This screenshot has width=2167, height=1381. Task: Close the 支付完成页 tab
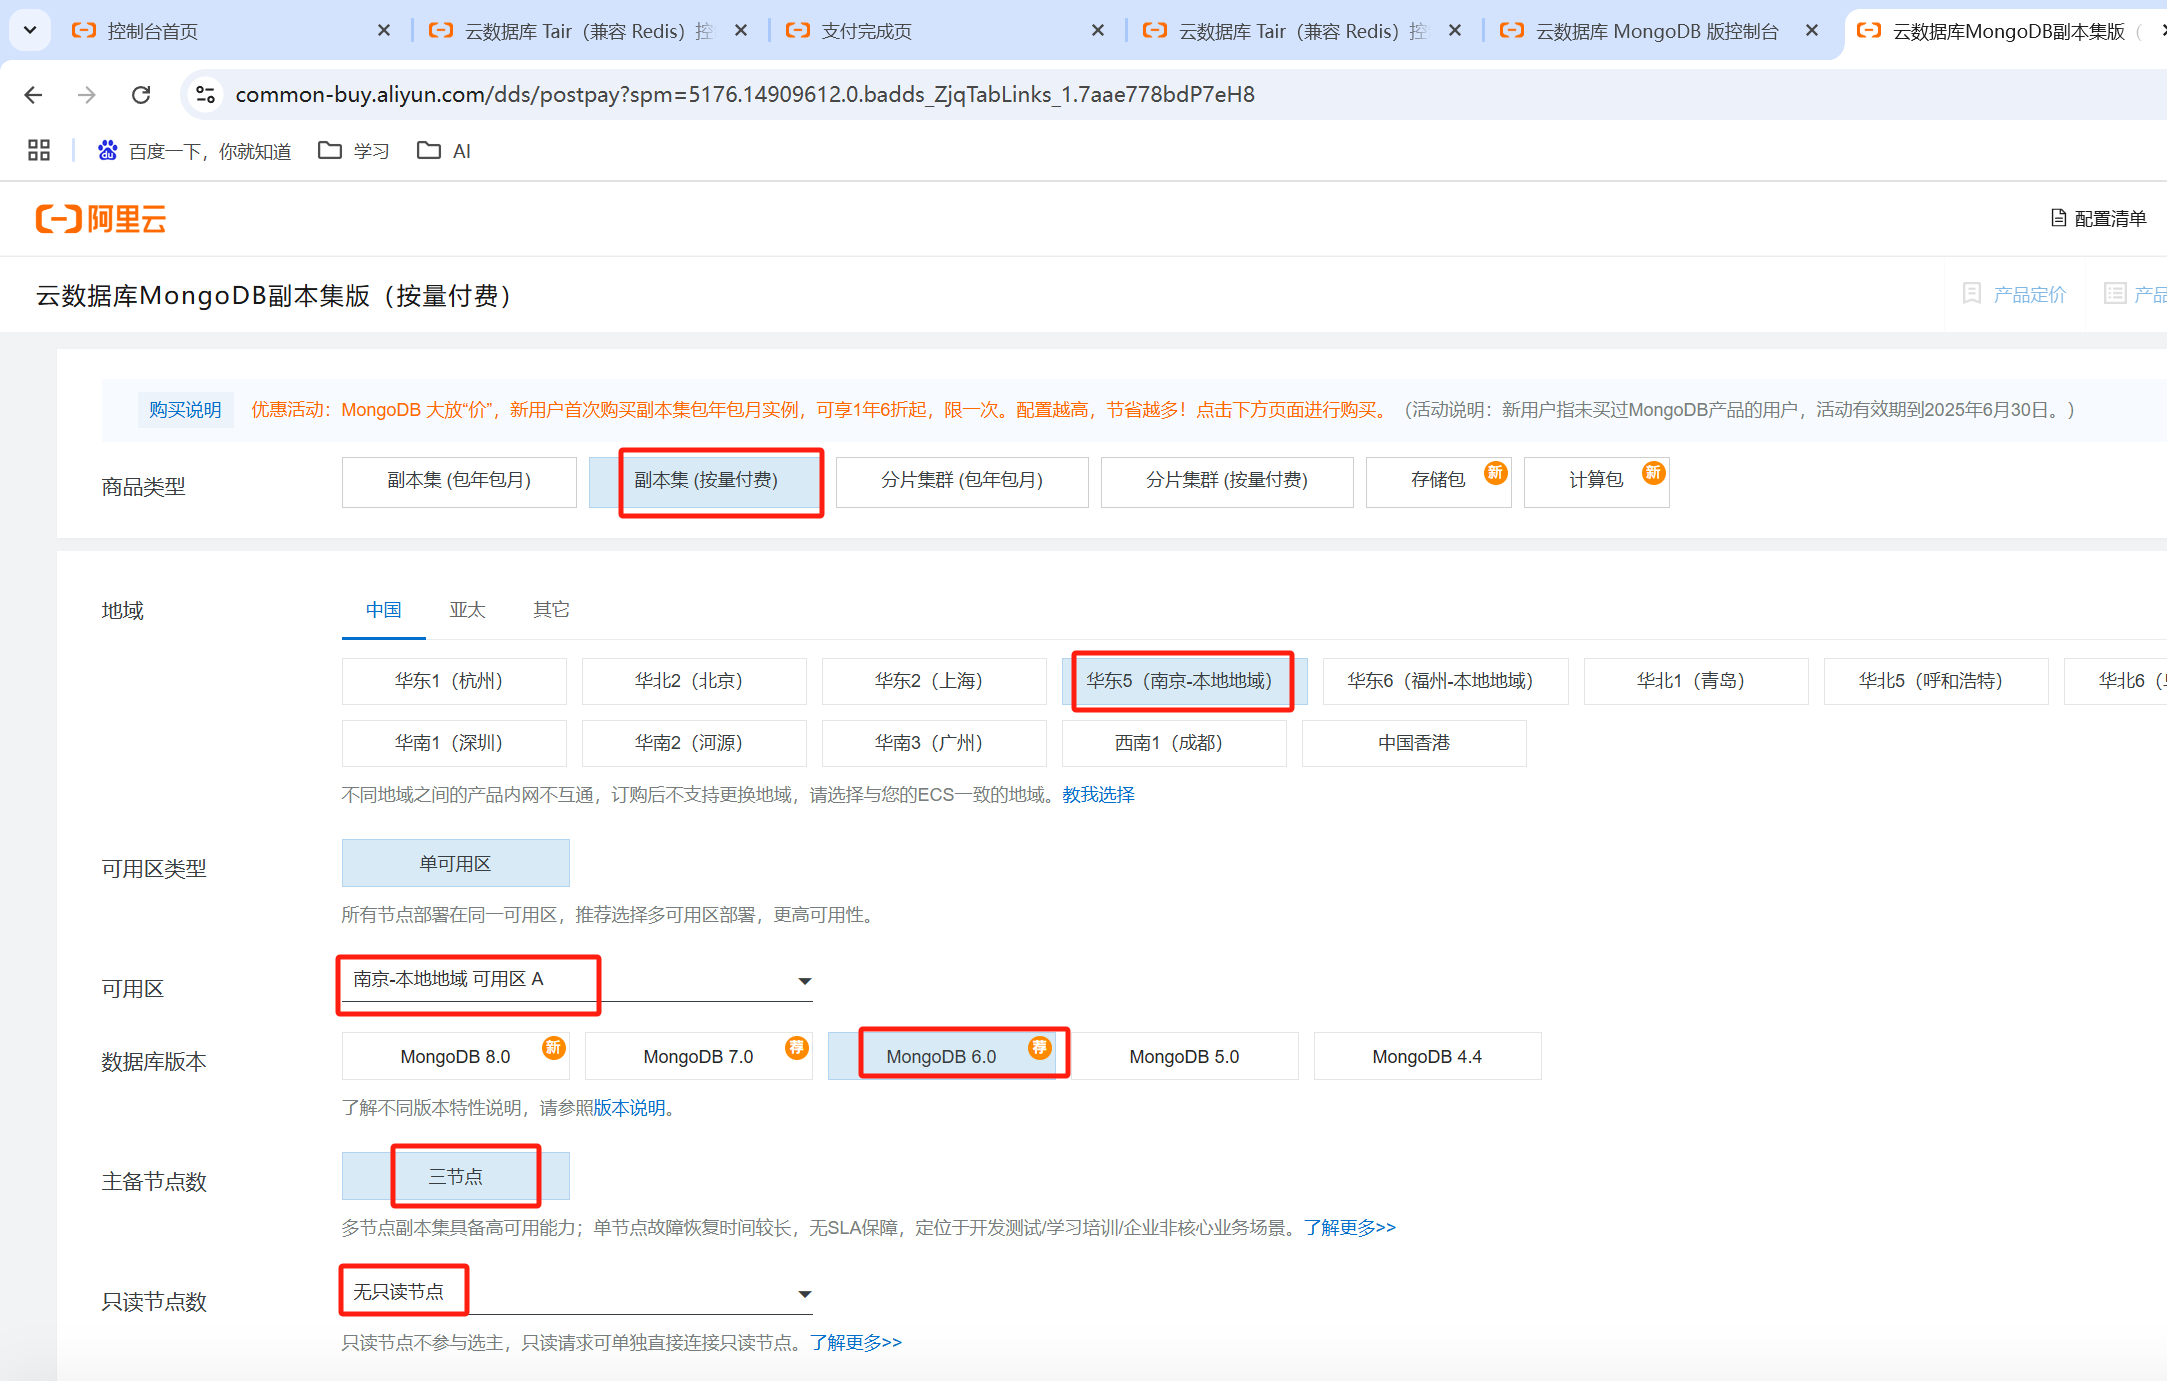1098,31
